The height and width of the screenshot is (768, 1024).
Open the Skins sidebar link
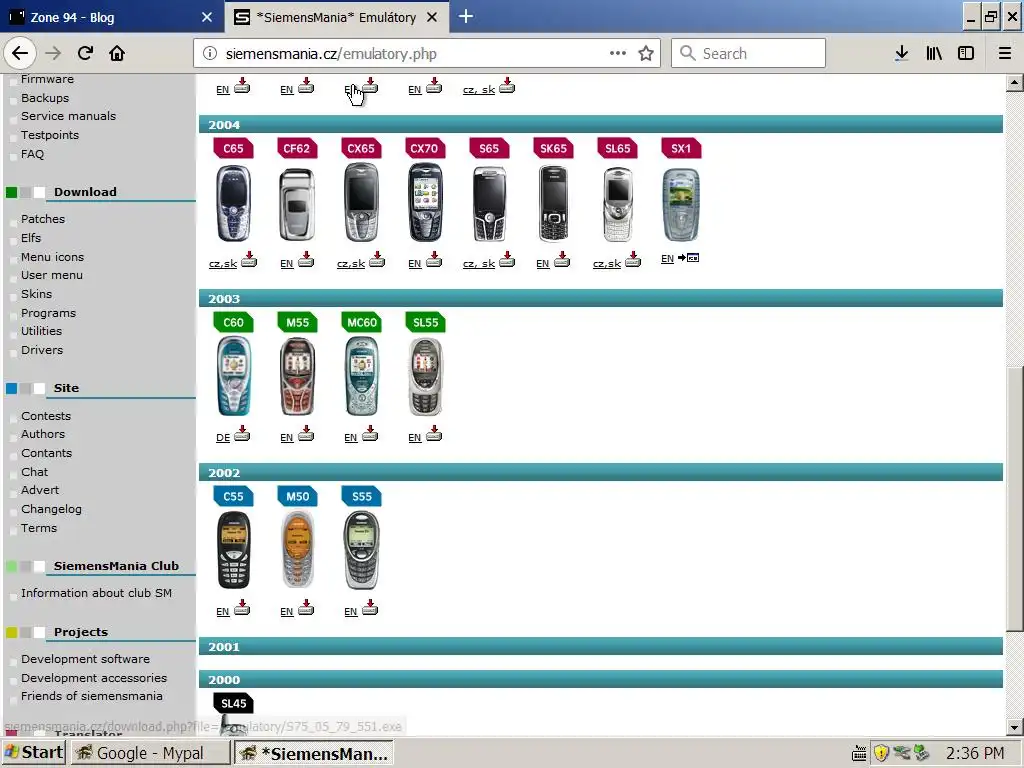[x=36, y=294]
